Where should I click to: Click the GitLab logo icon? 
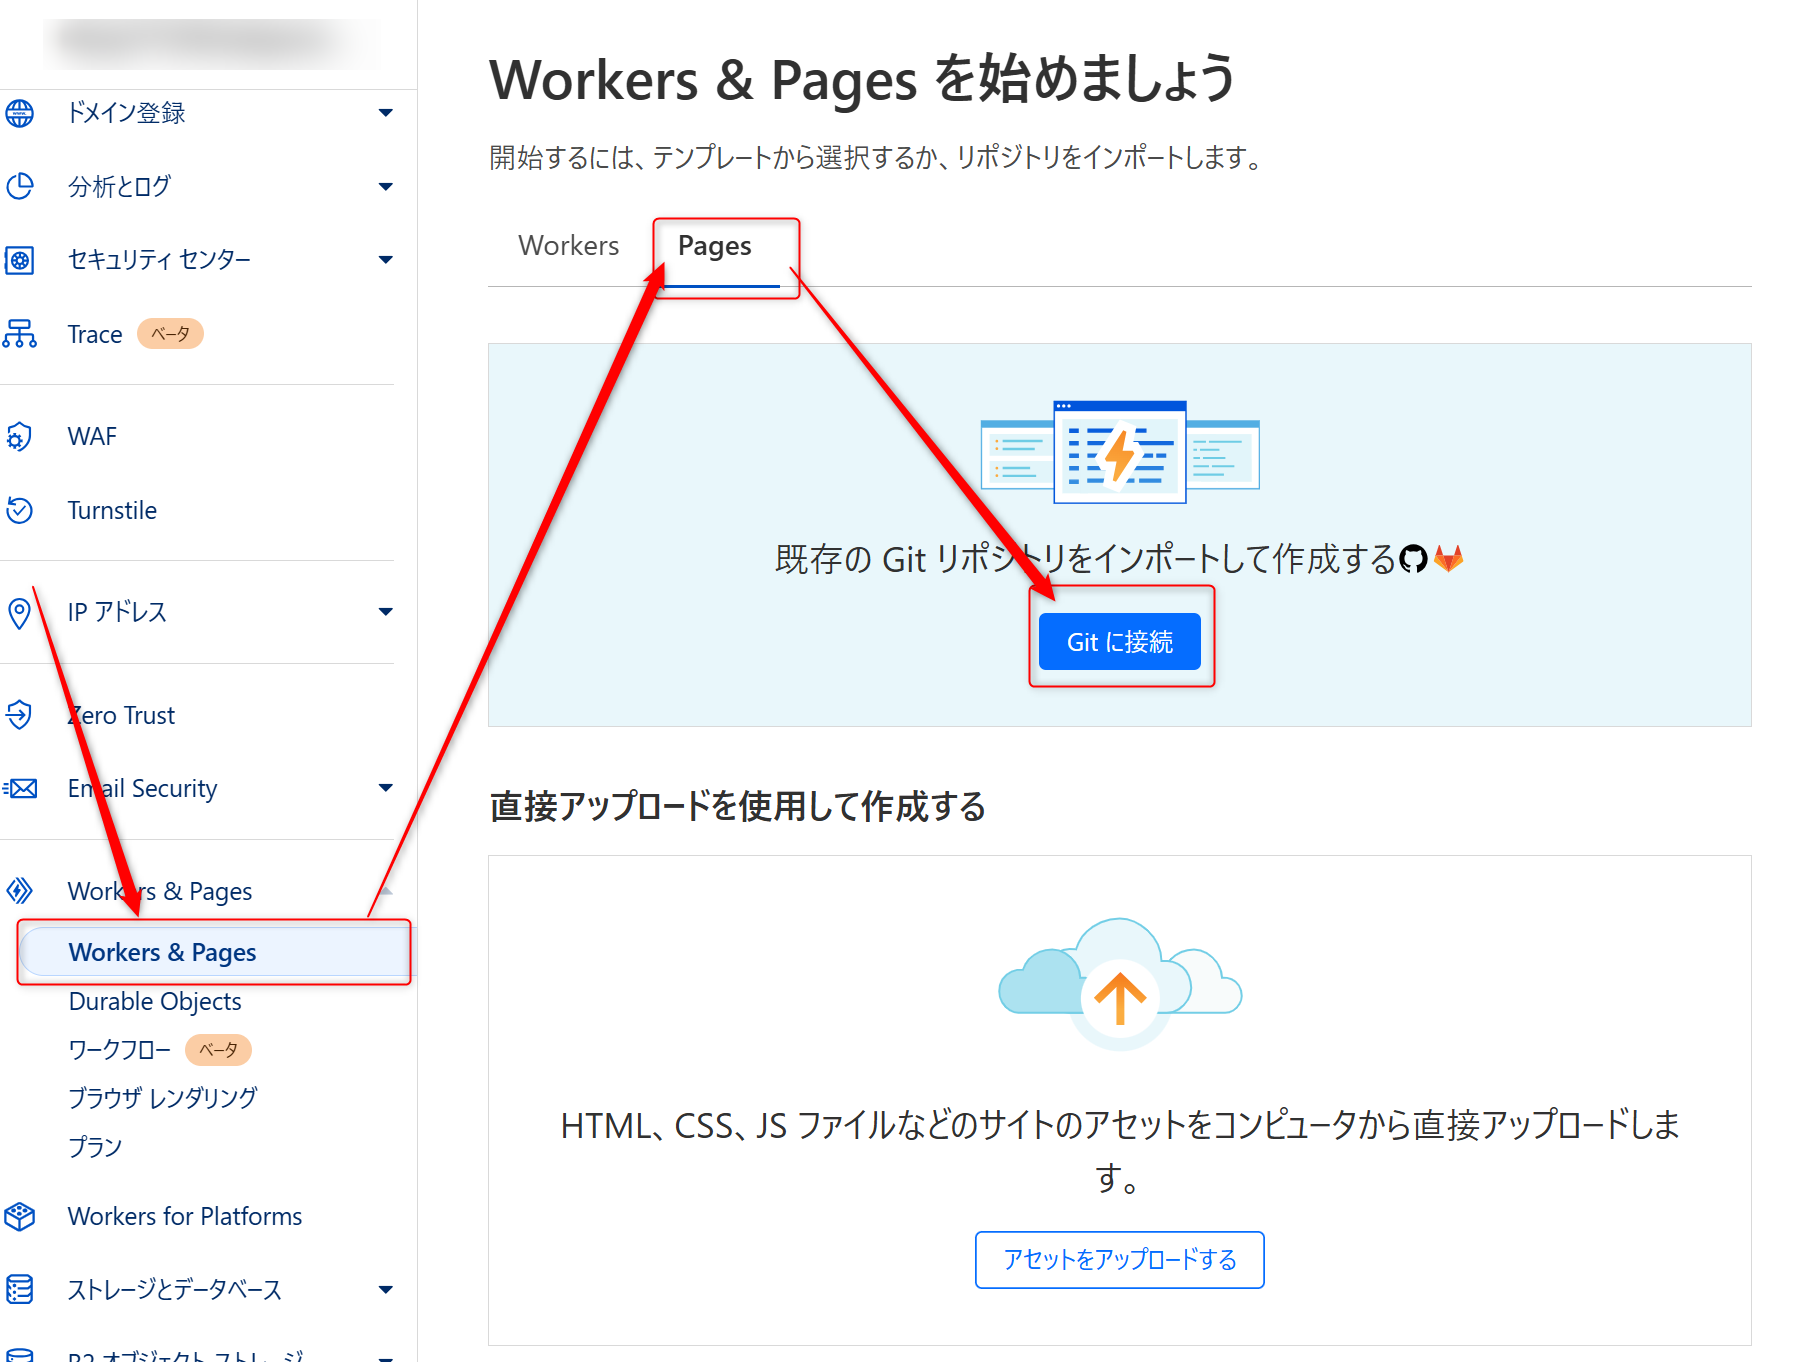(x=1448, y=558)
